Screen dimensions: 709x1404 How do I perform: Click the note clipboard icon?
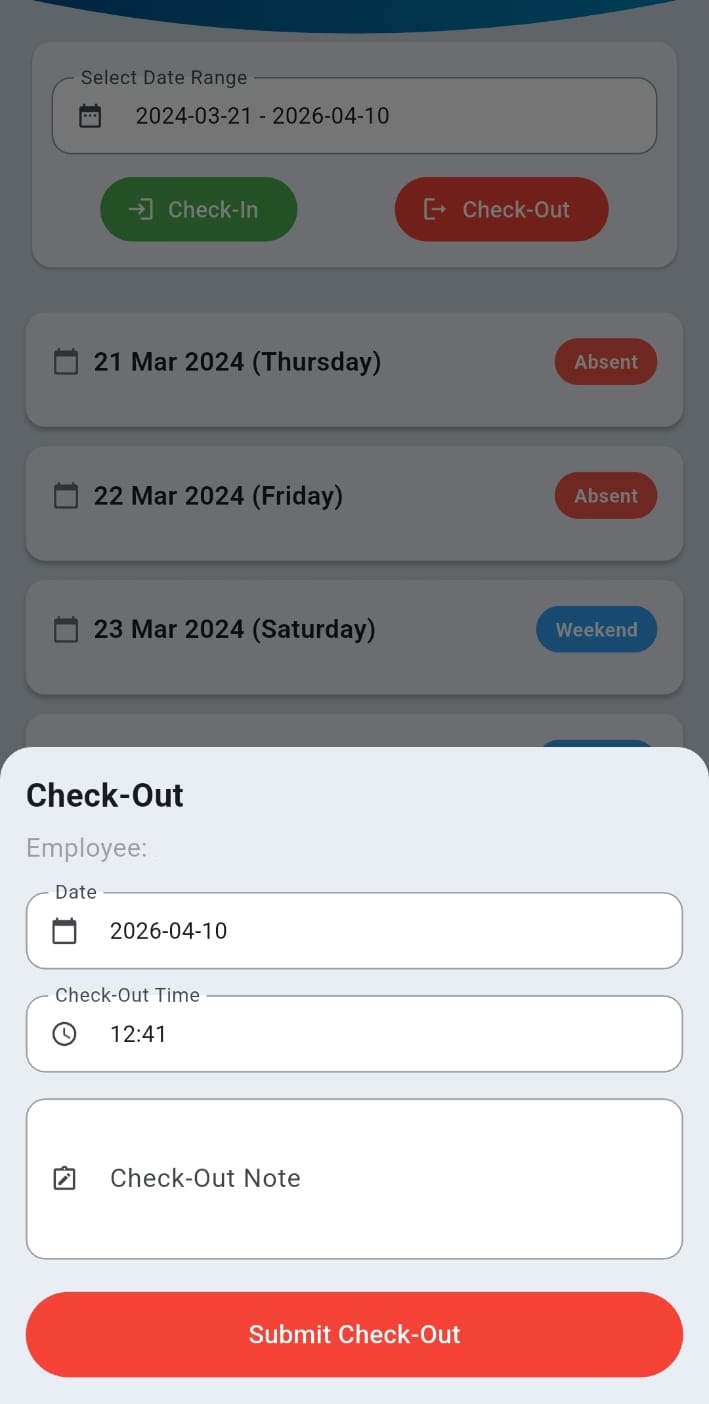[64, 1178]
